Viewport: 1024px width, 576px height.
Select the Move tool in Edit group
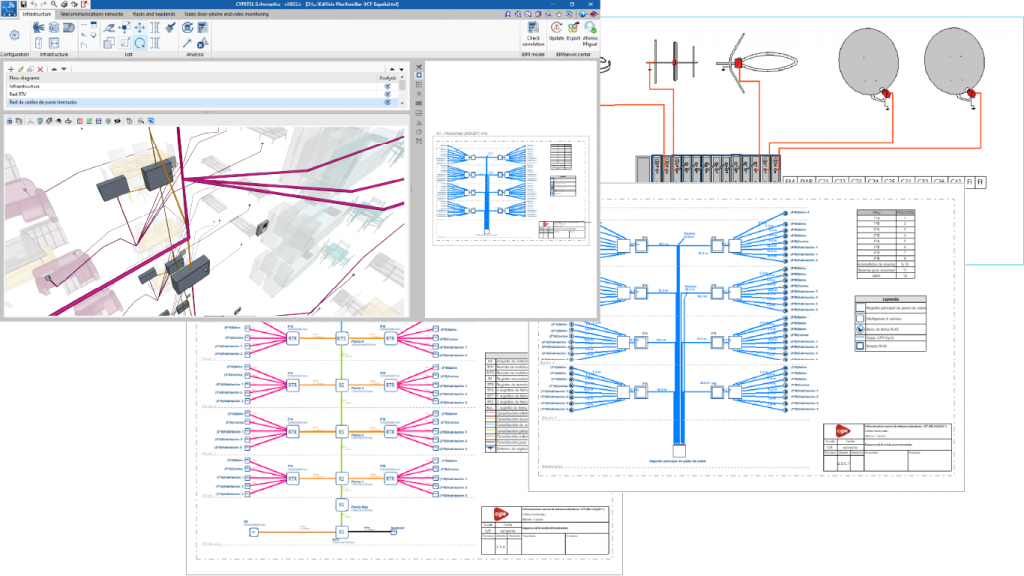tap(140, 27)
